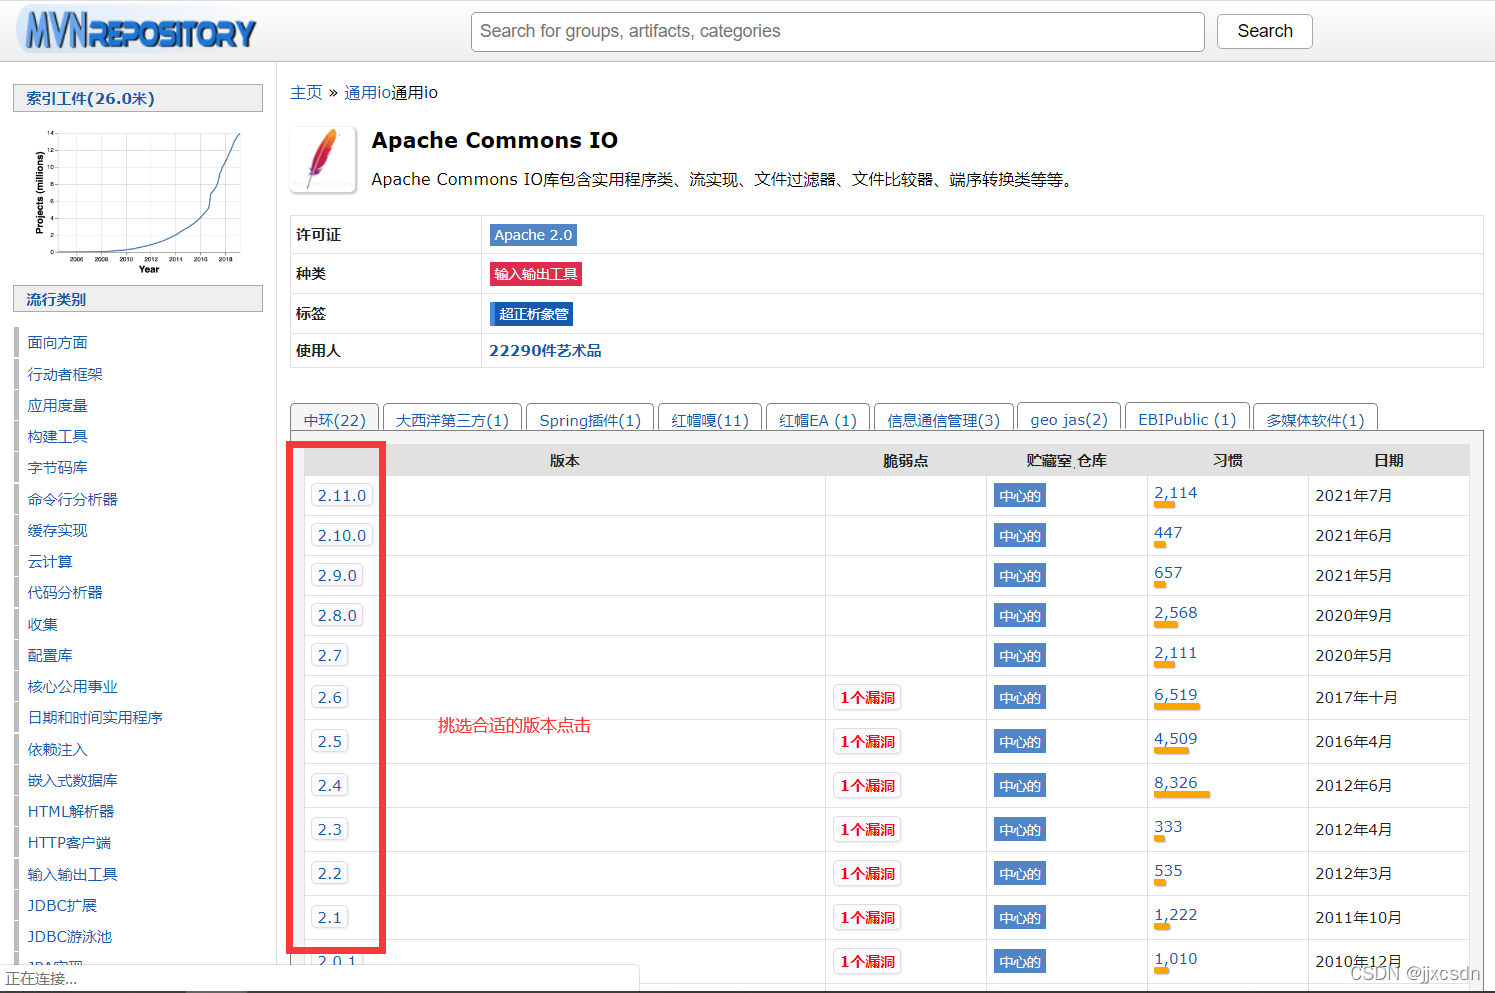Switch to the 中环(22) tab
Screen dimensions: 1495x993
tap(335, 420)
